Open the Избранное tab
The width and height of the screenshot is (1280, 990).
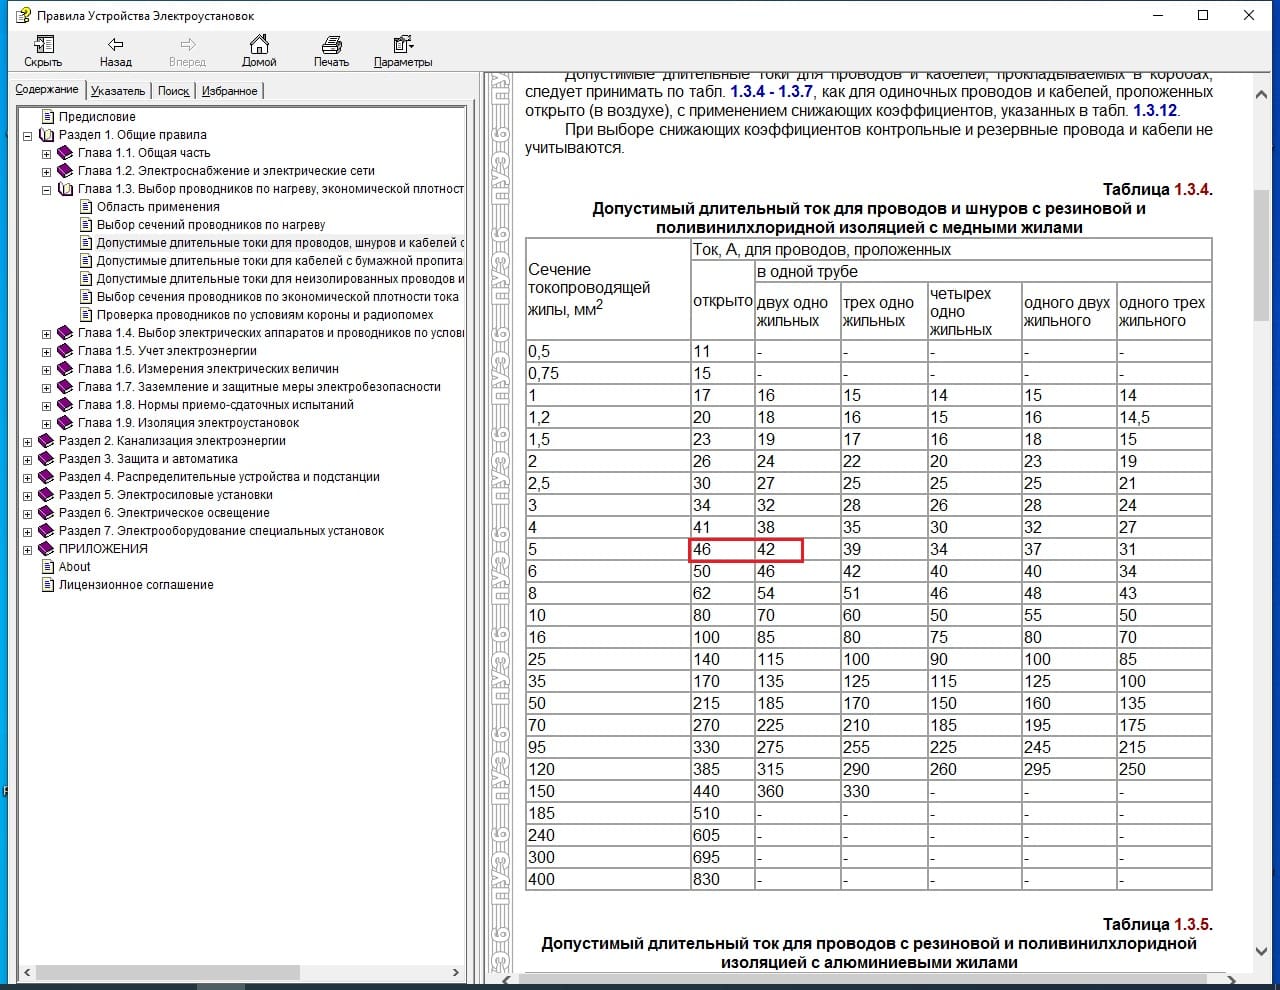[x=230, y=91]
